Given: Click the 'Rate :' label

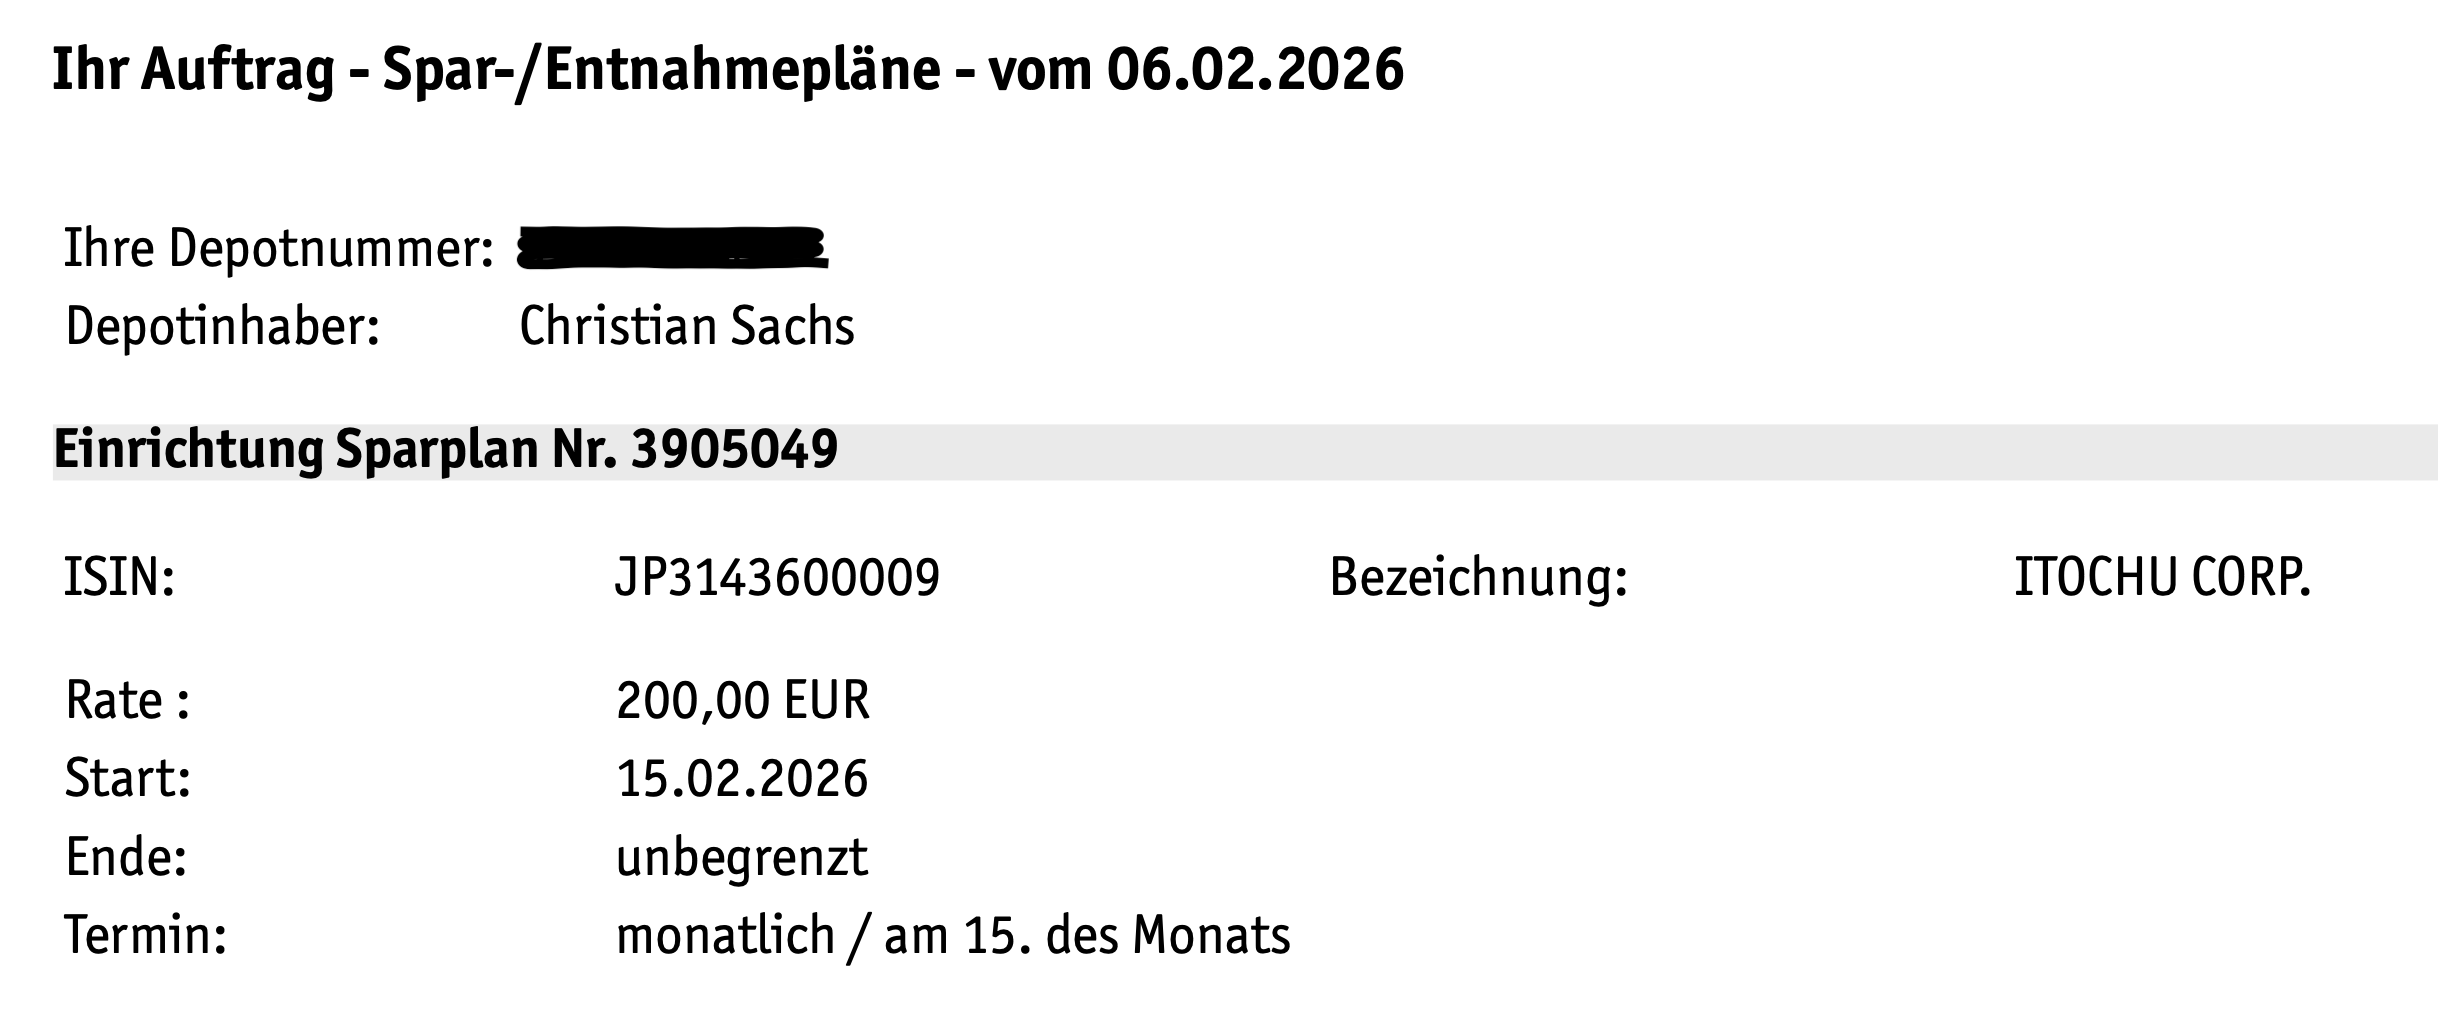Looking at the screenshot, I should point(127,700).
